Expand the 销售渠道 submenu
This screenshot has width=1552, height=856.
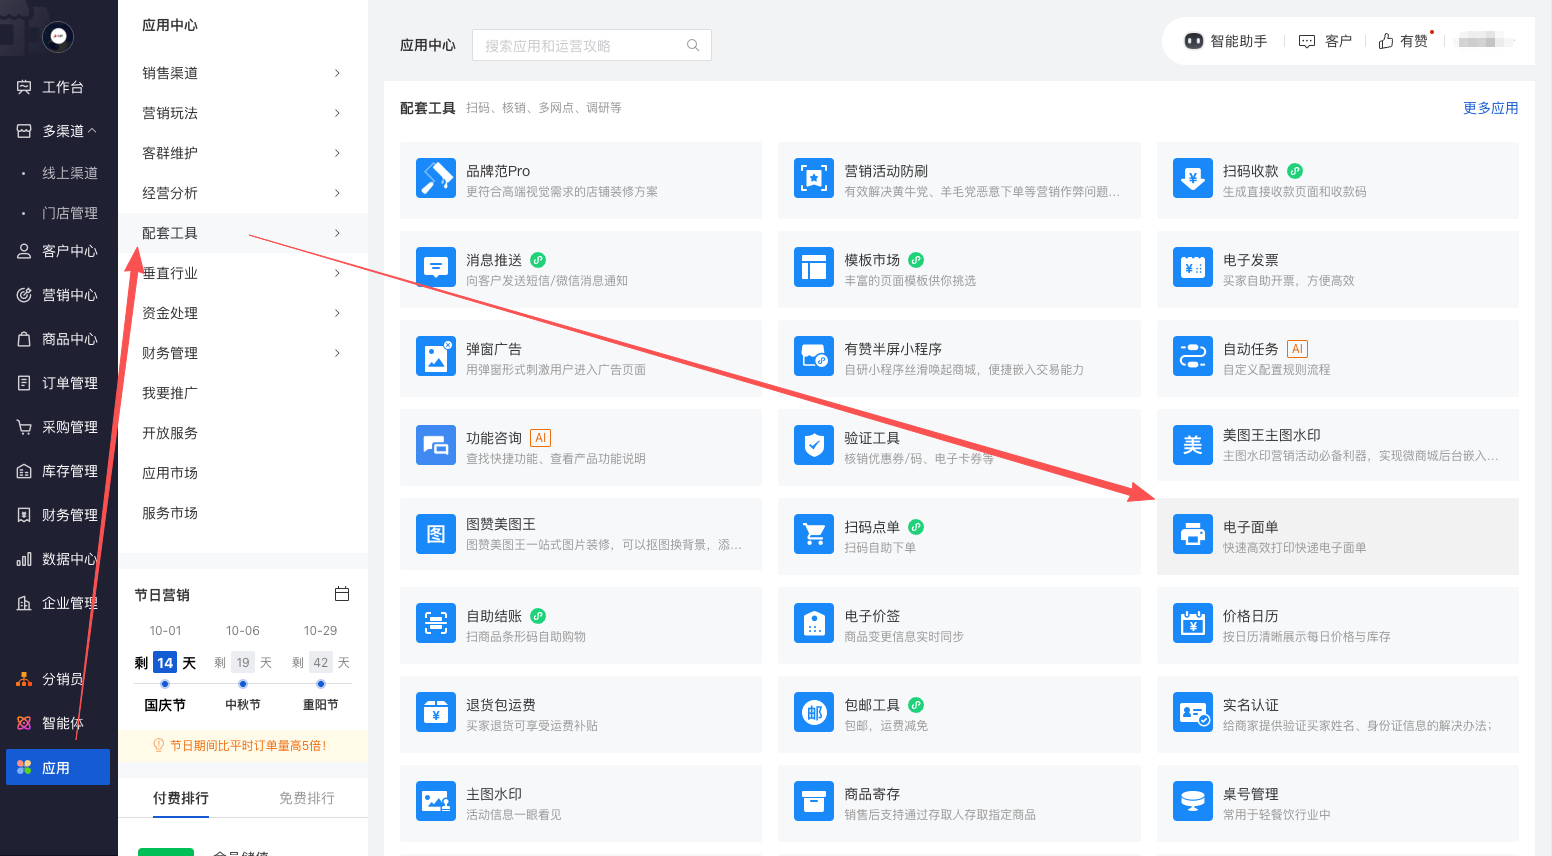pos(242,73)
